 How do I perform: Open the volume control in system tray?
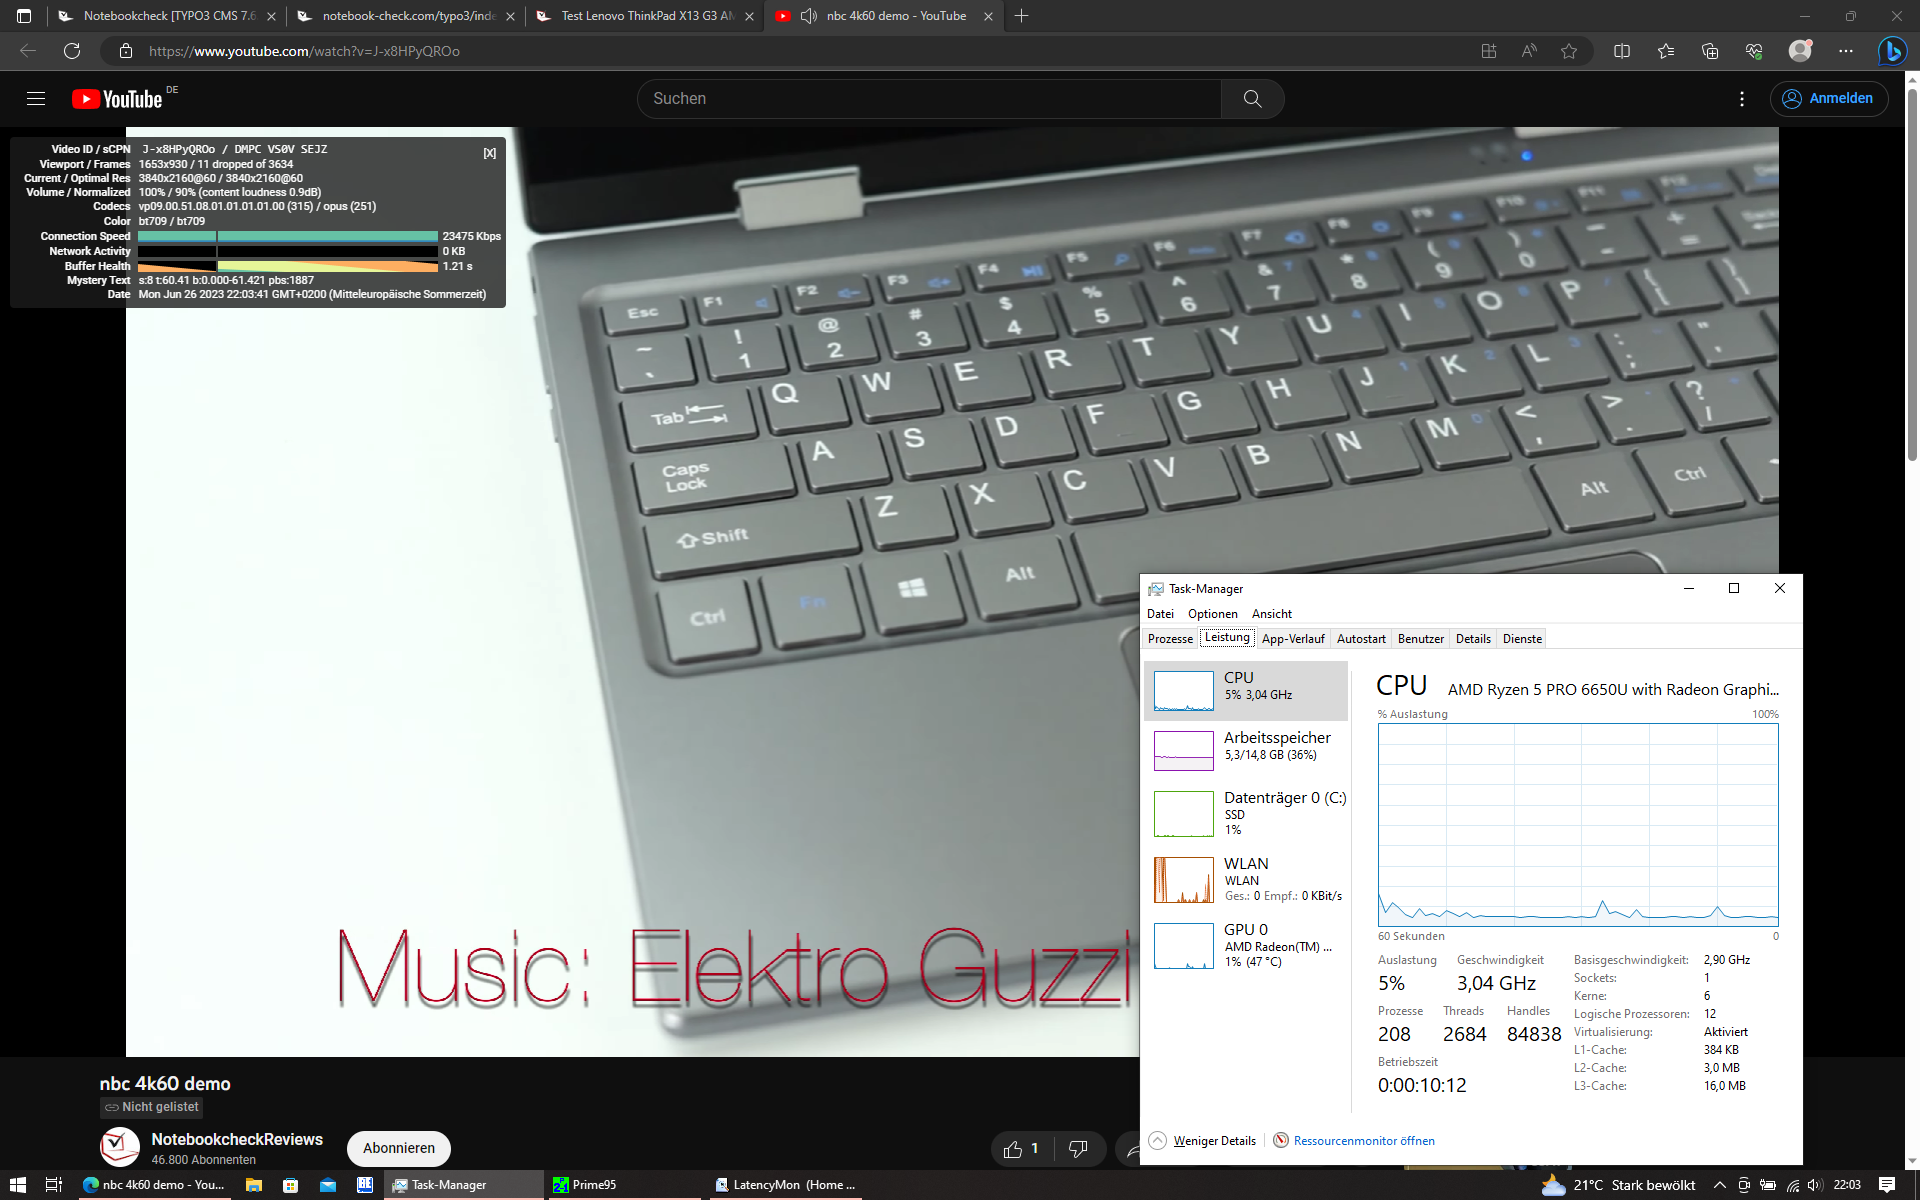[x=1815, y=1185]
